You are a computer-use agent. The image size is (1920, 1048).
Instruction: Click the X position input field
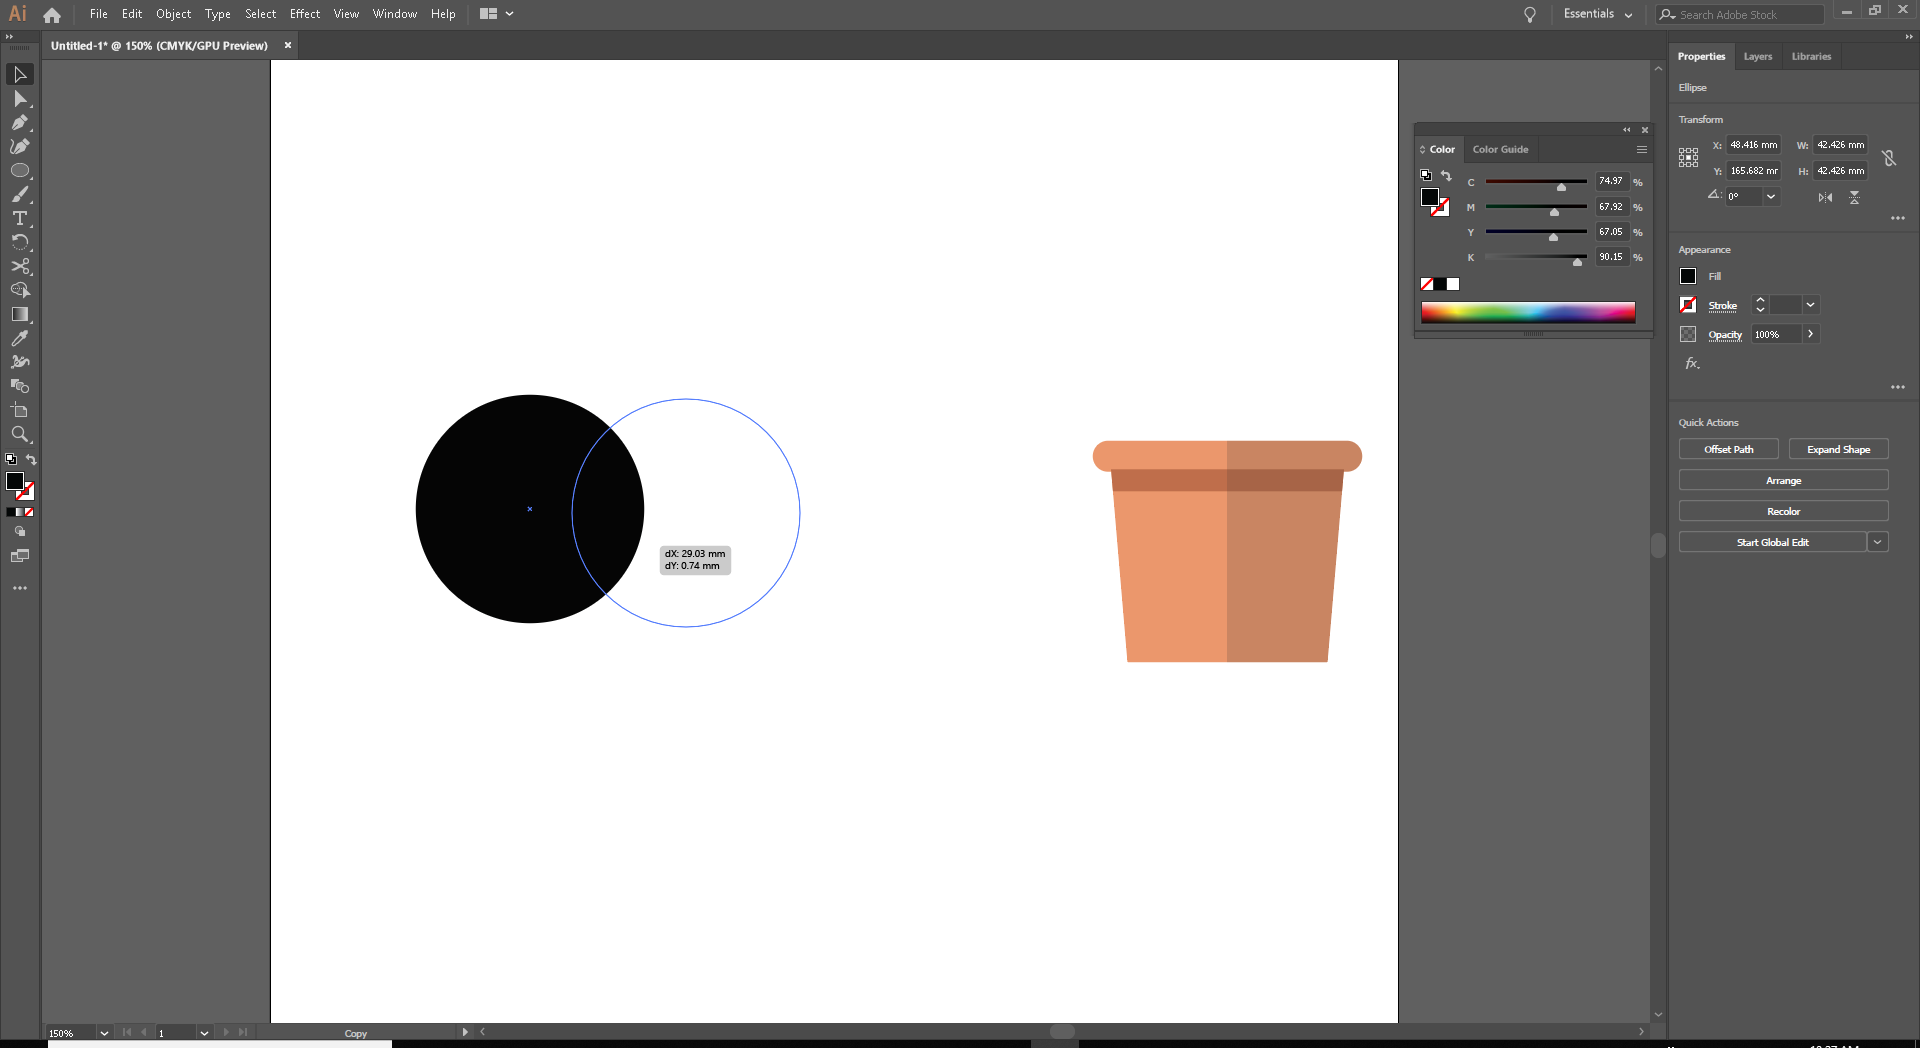click(1754, 145)
